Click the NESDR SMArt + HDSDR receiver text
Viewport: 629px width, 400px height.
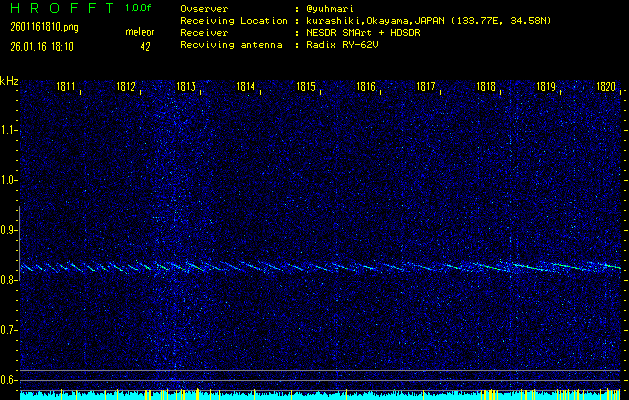[365, 33]
